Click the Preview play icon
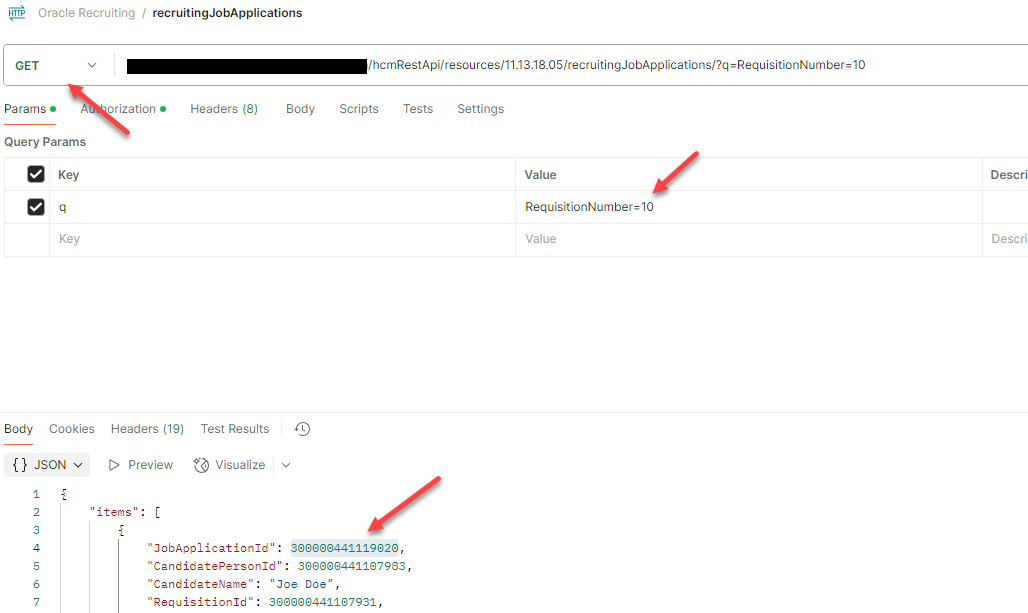 (x=114, y=465)
